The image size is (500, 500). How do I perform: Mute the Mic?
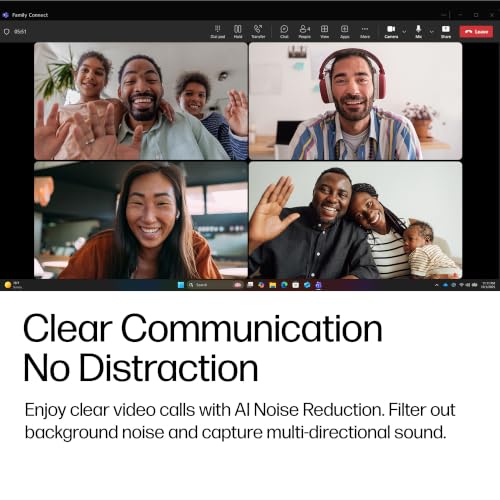(x=418, y=32)
